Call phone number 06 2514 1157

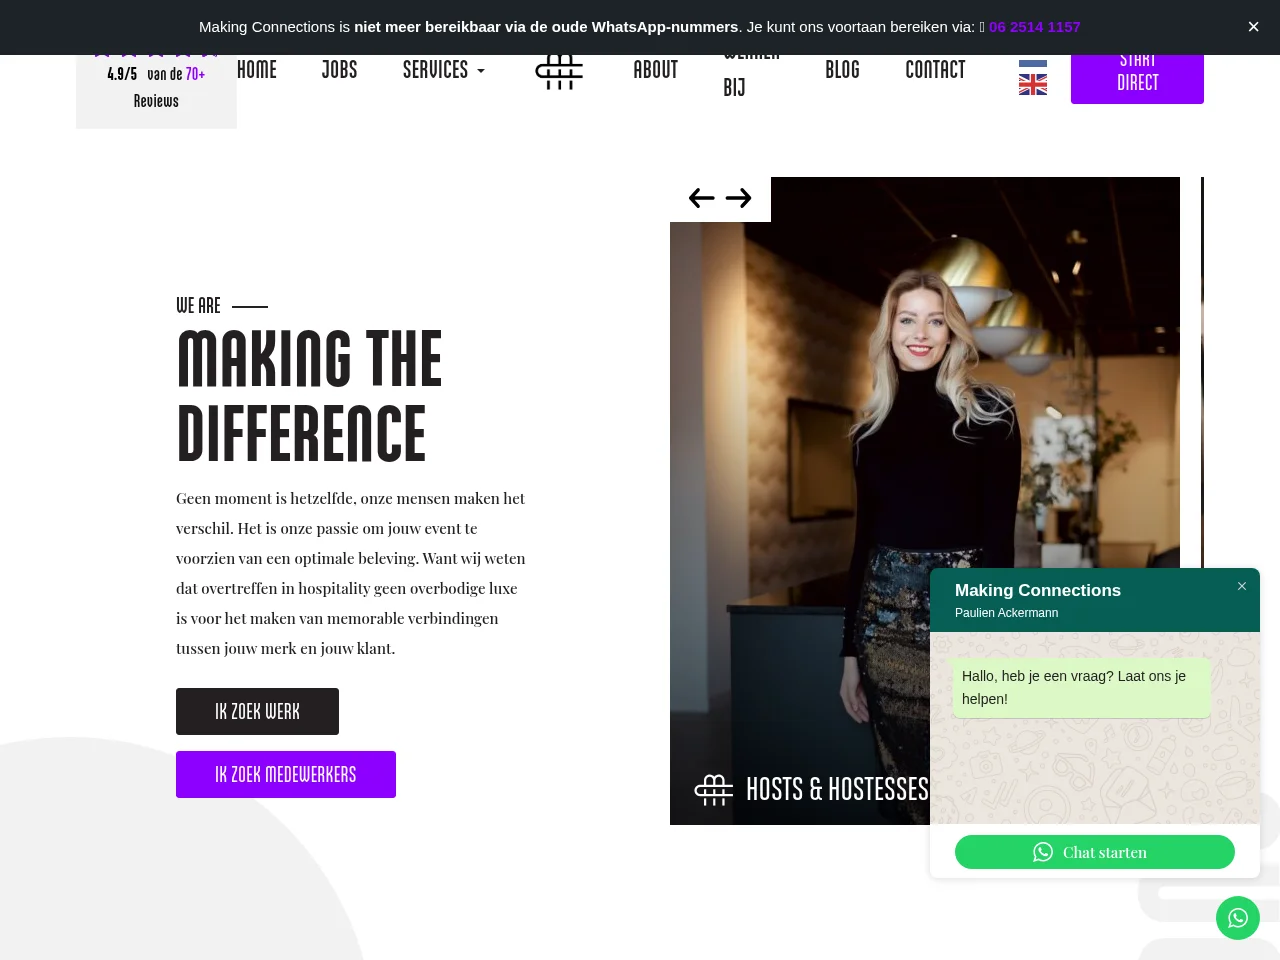[1034, 27]
